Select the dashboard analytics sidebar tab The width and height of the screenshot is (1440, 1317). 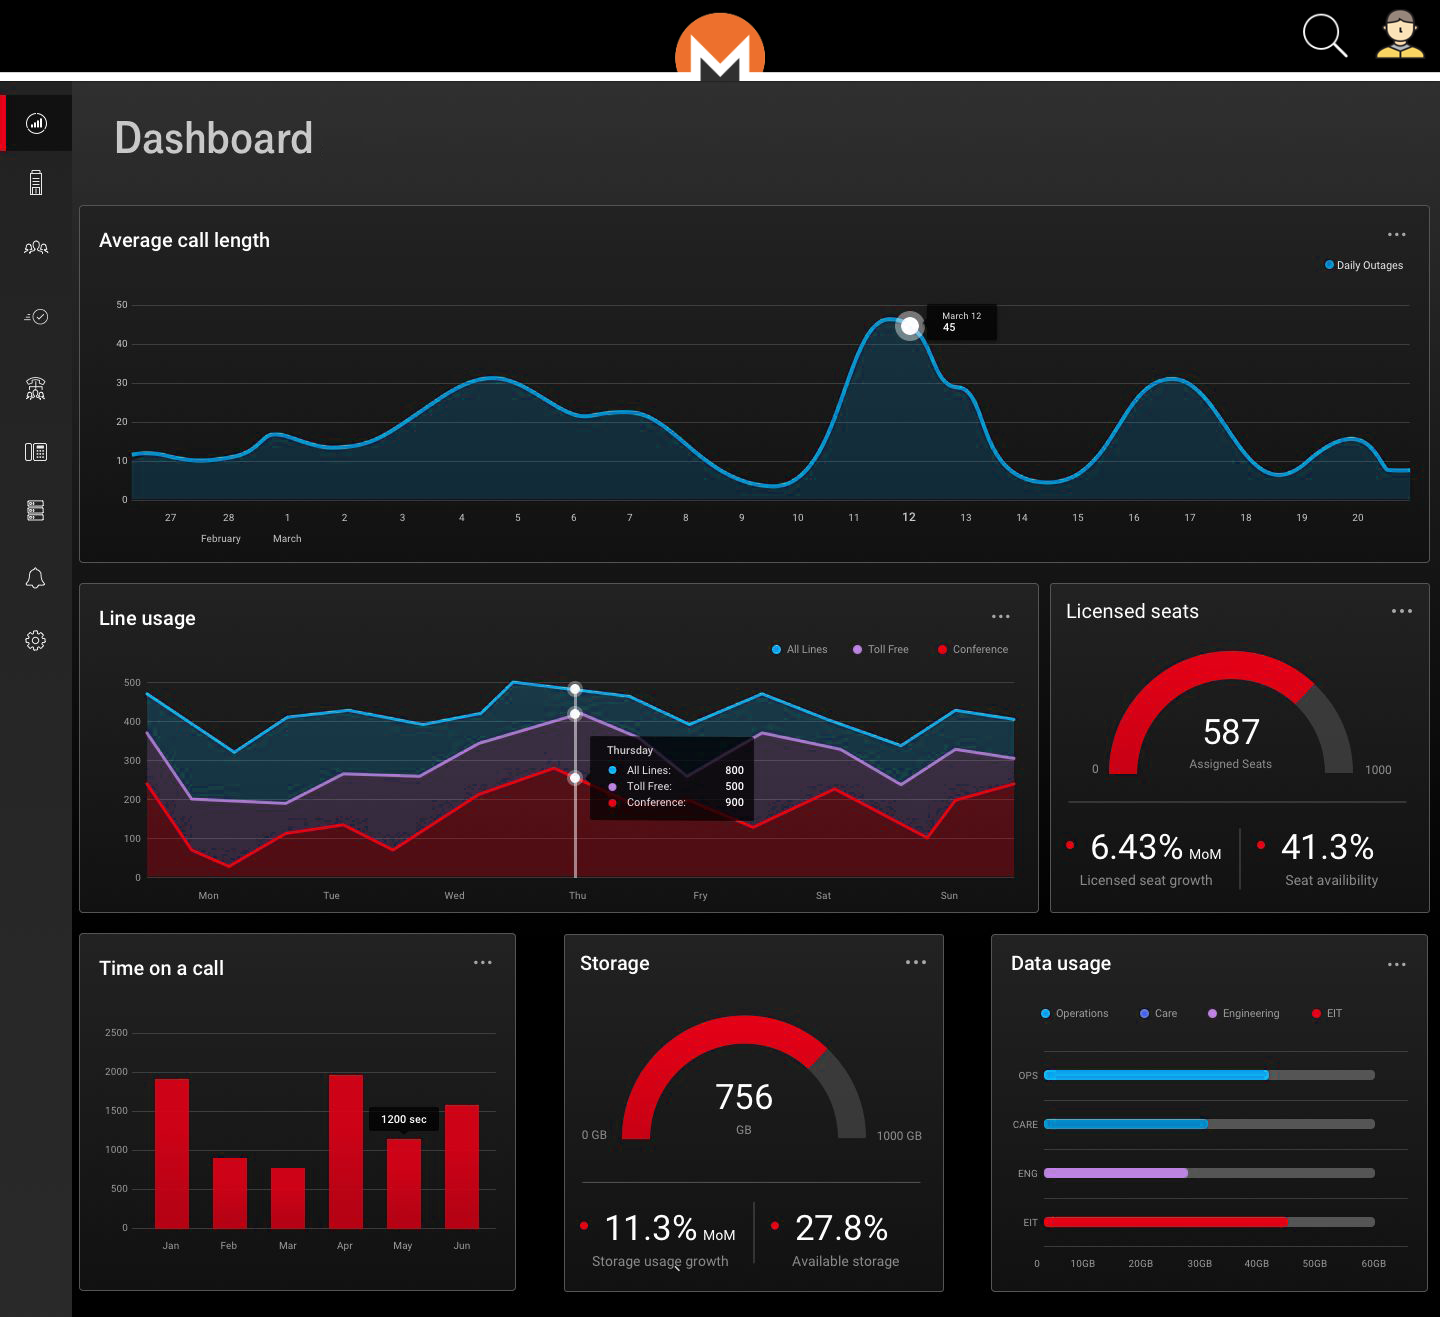pyautogui.click(x=36, y=123)
